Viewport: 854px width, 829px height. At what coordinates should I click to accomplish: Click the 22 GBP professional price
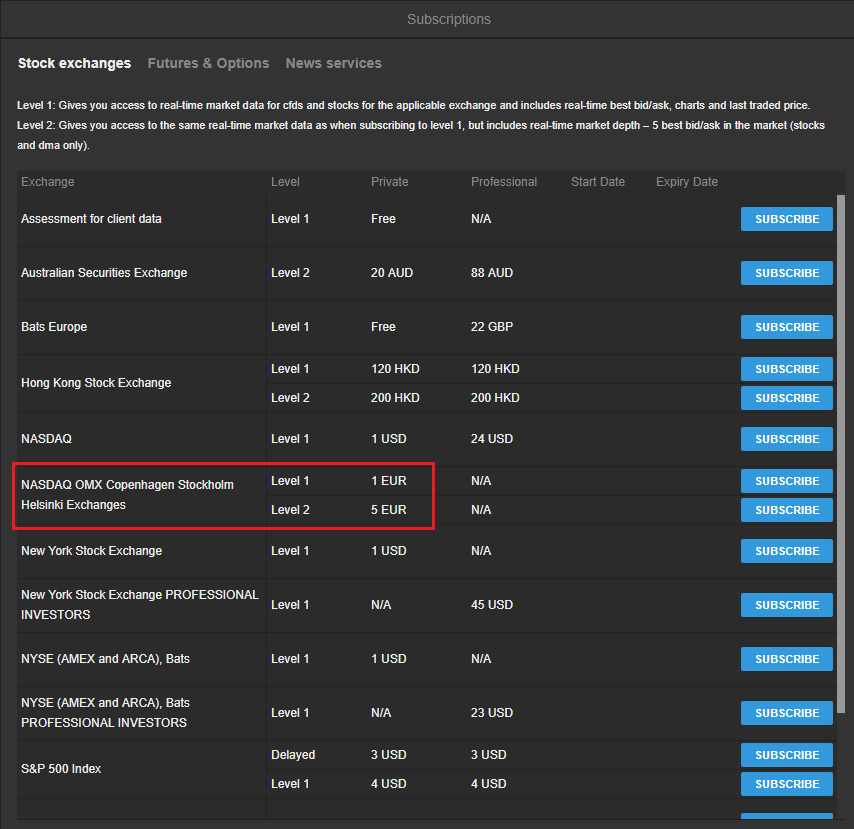pyautogui.click(x=492, y=327)
